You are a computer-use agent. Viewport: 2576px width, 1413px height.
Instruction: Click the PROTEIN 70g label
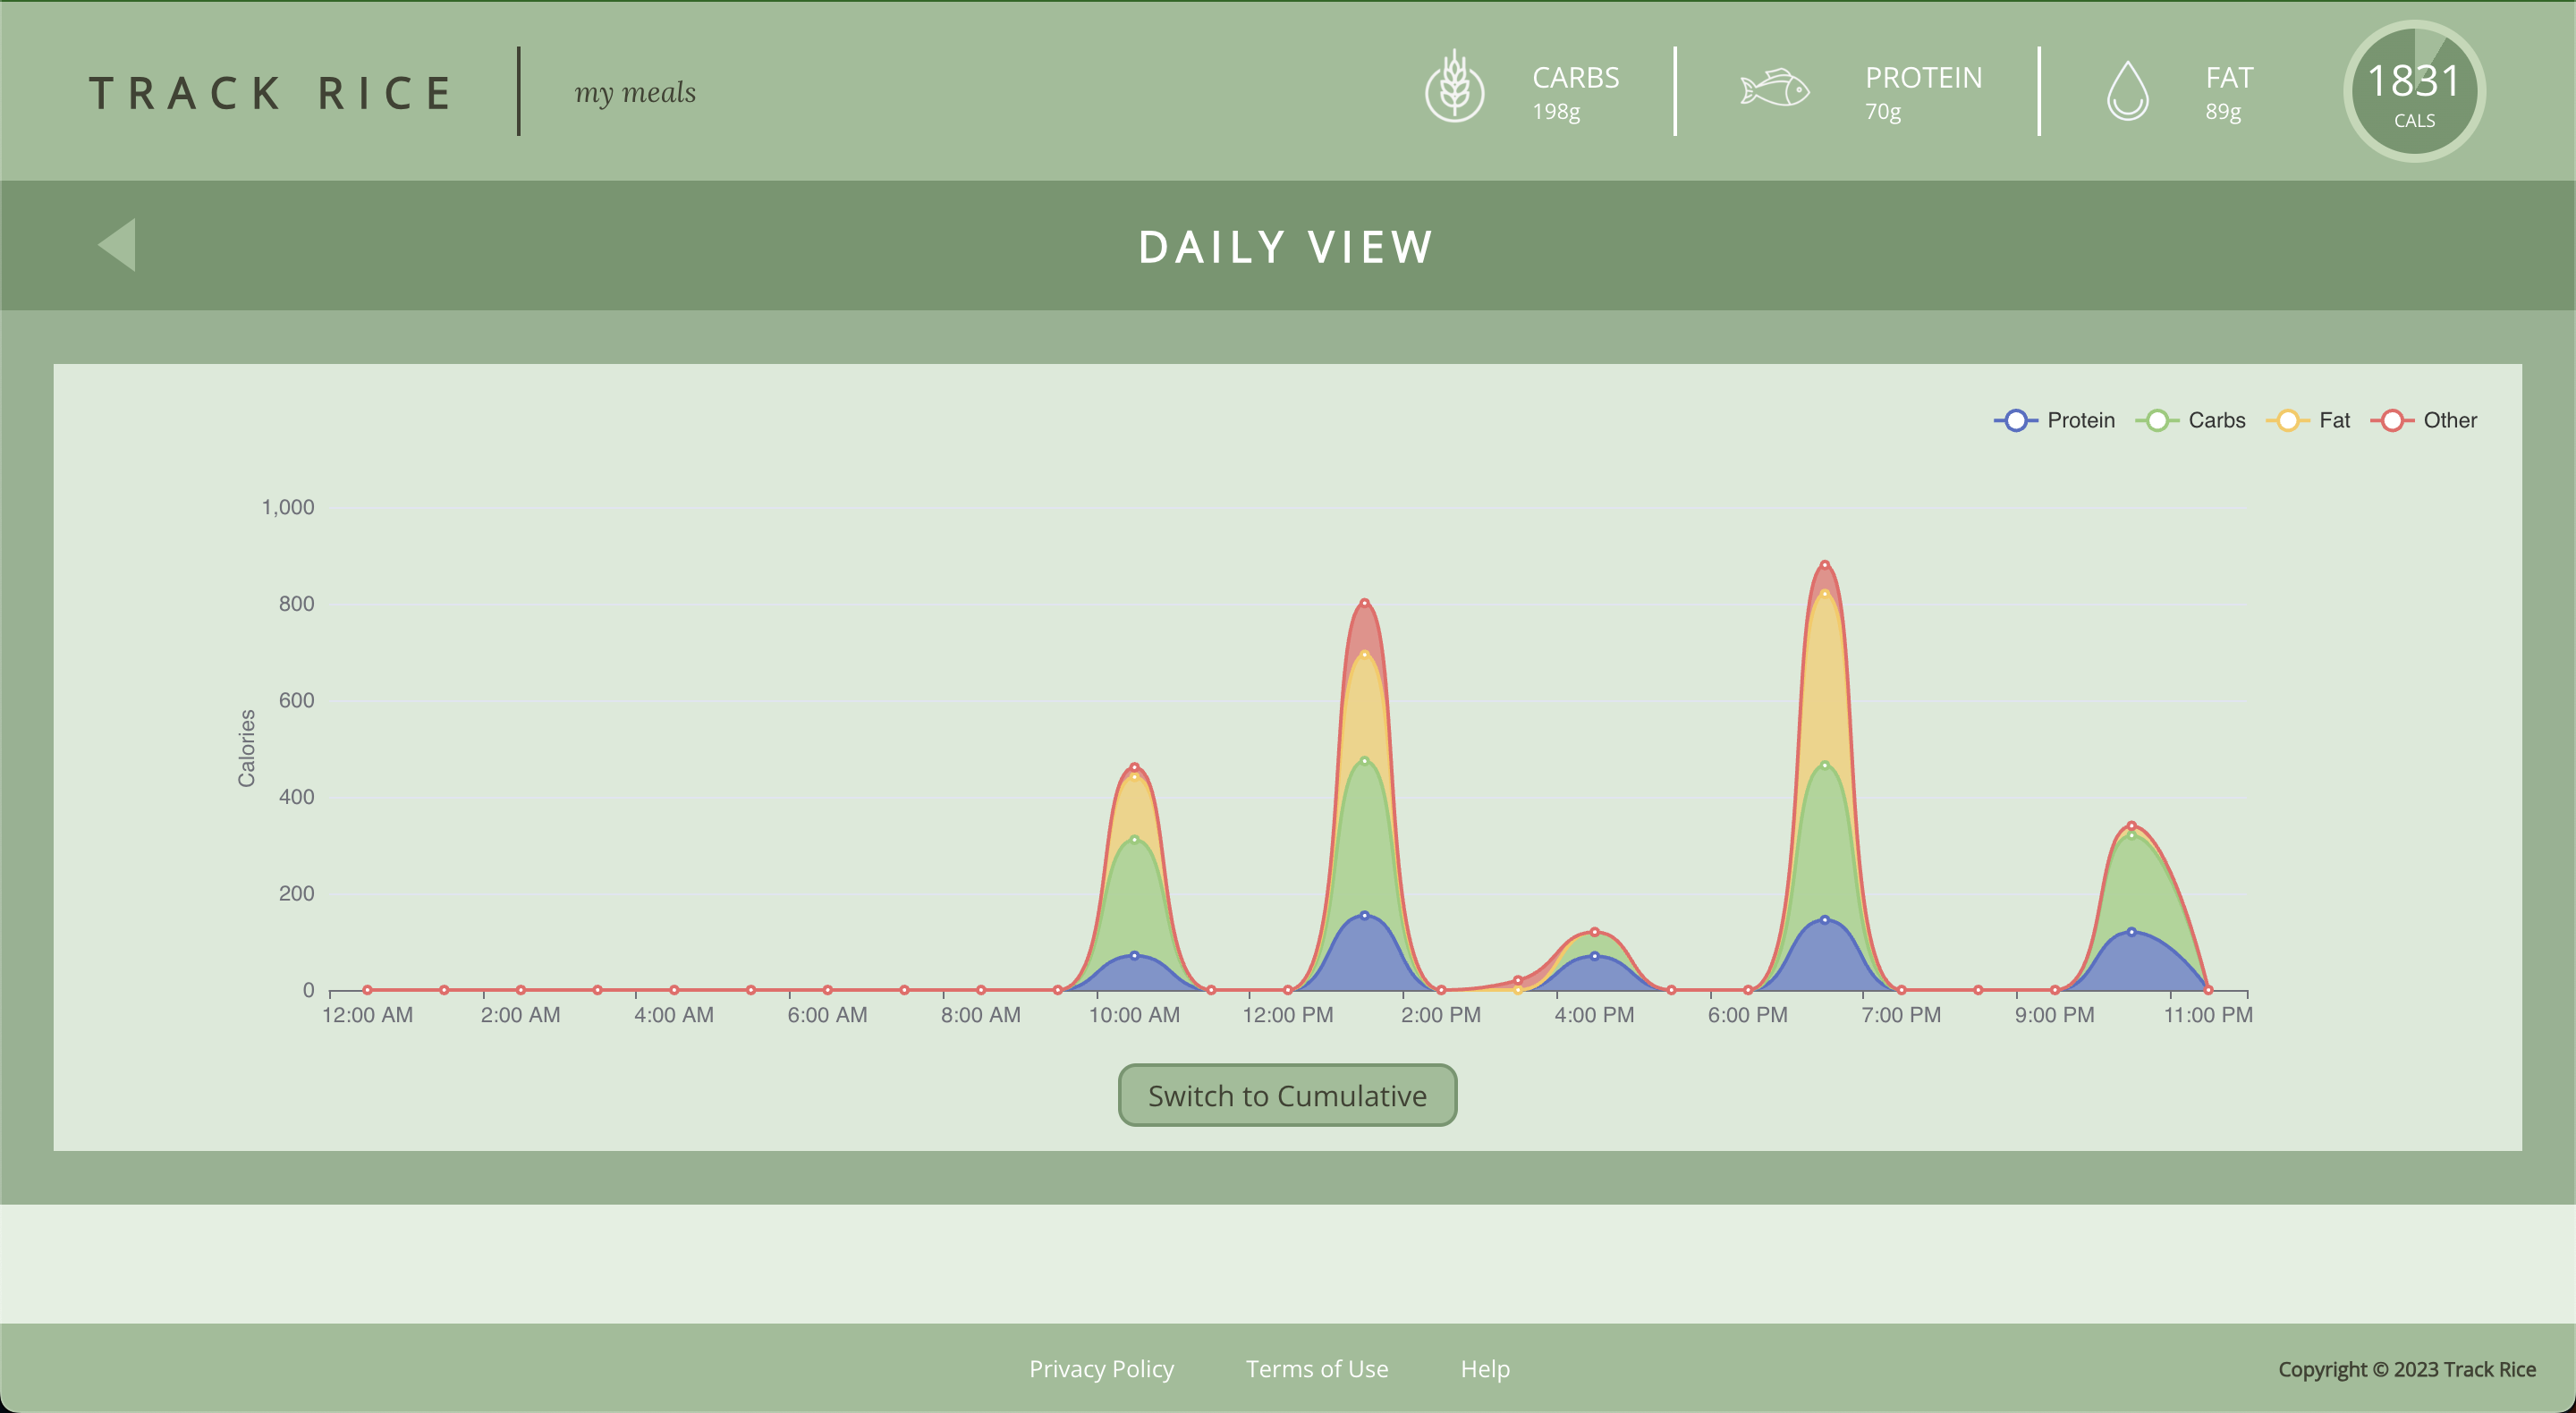point(1922,92)
